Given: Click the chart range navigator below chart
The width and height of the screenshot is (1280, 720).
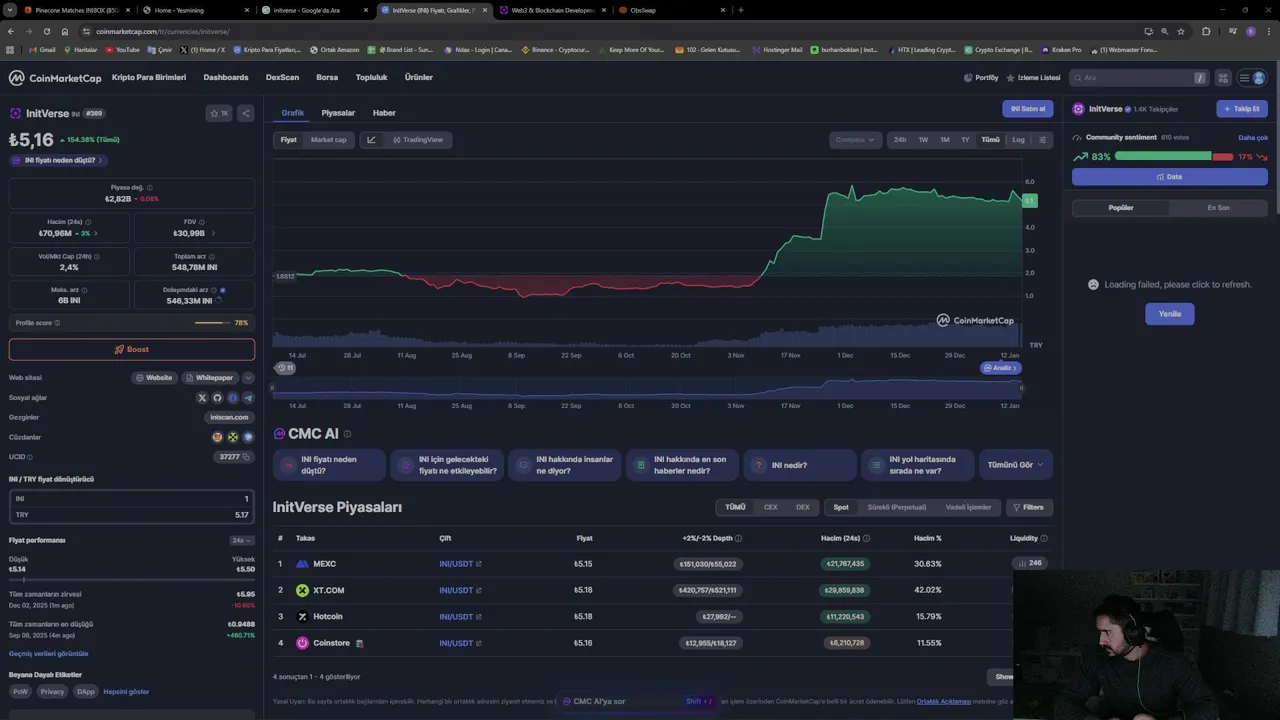Looking at the screenshot, I should [x=647, y=388].
